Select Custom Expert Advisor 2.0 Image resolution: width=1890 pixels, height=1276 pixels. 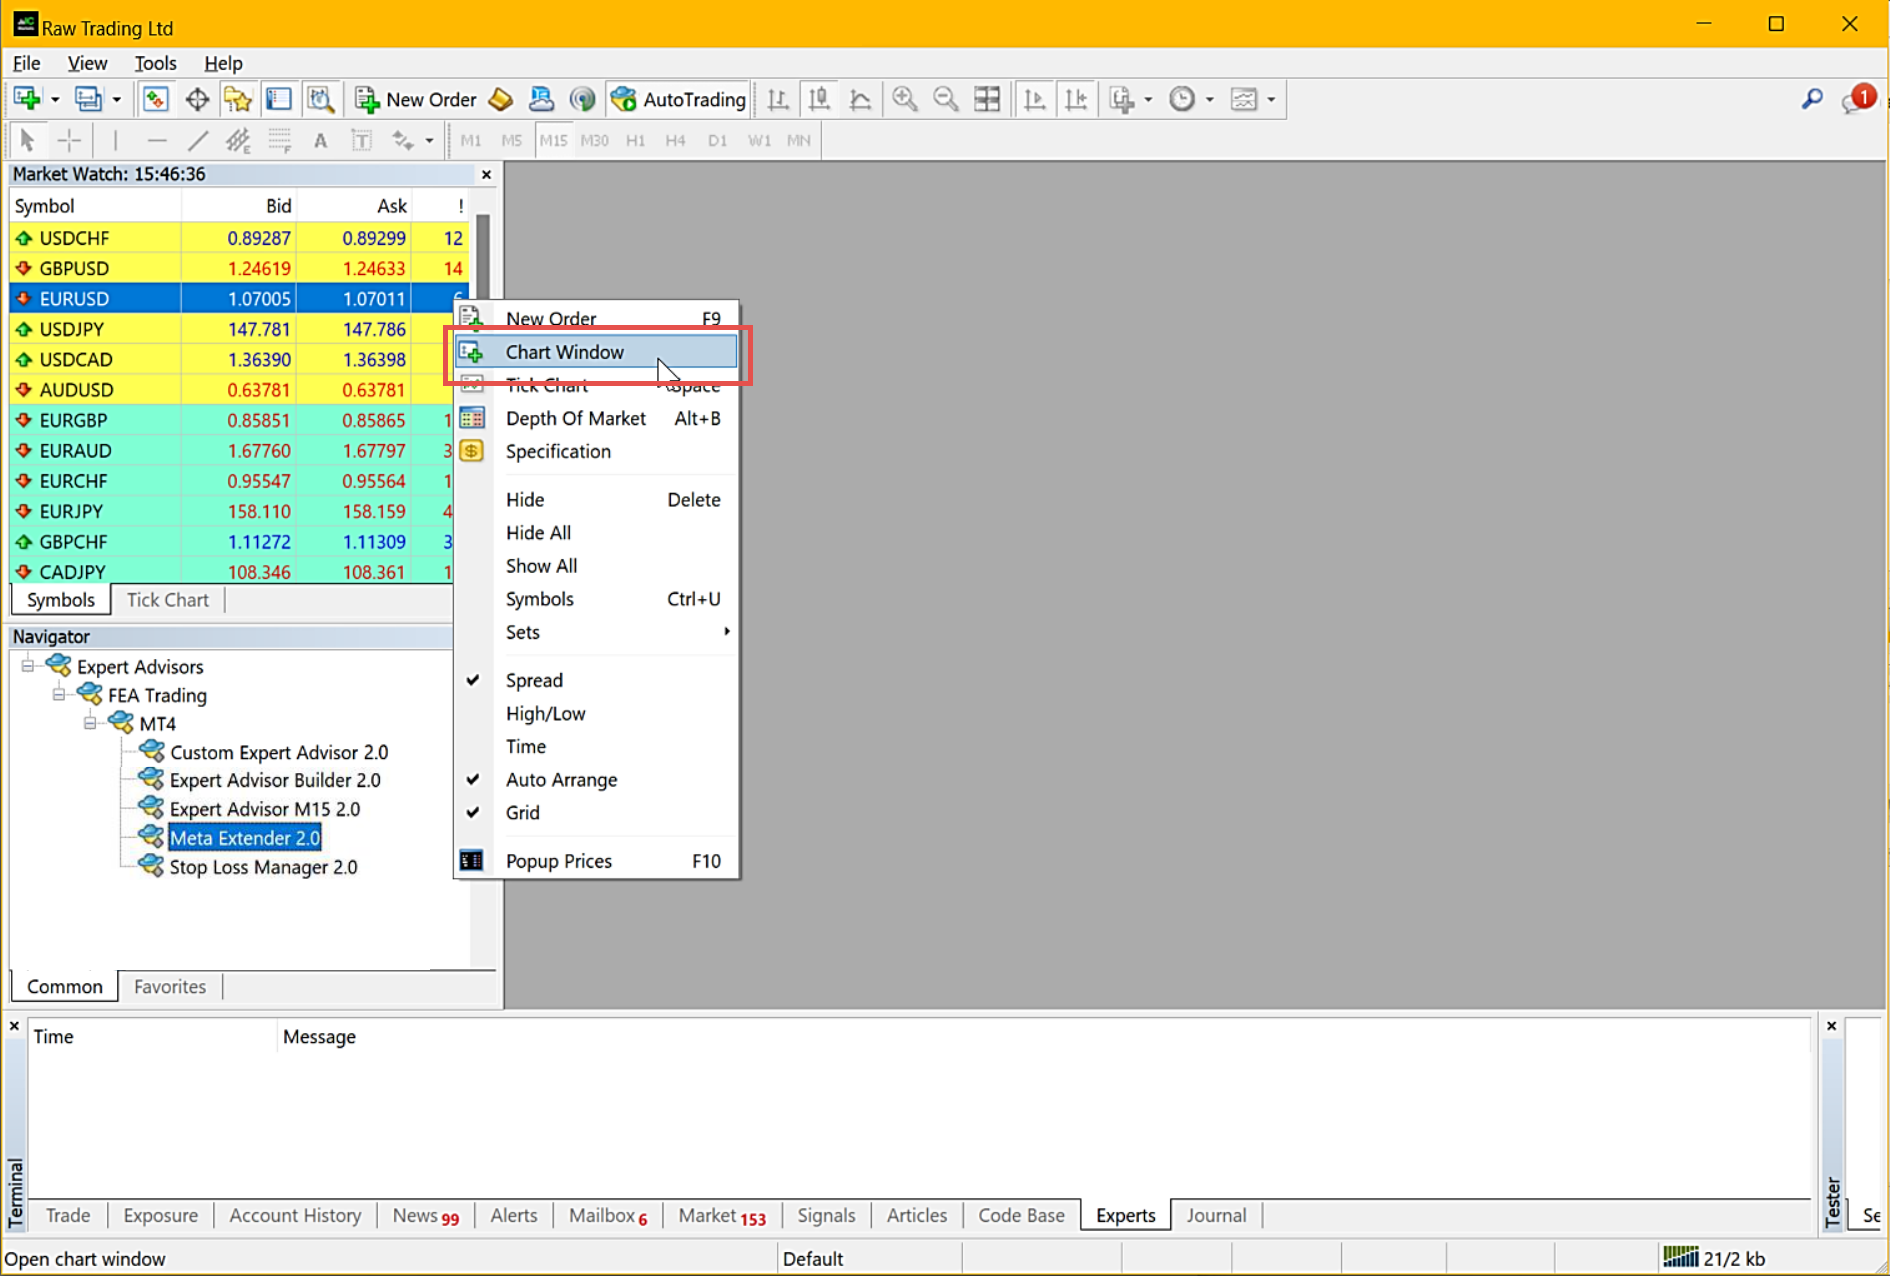(x=279, y=752)
